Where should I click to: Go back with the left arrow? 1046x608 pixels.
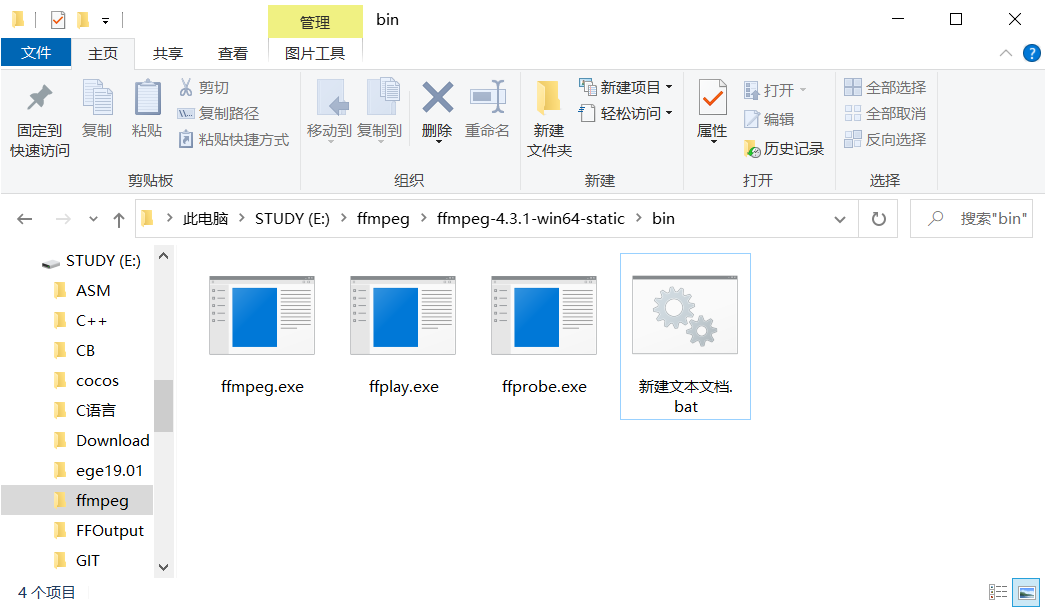click(x=25, y=219)
